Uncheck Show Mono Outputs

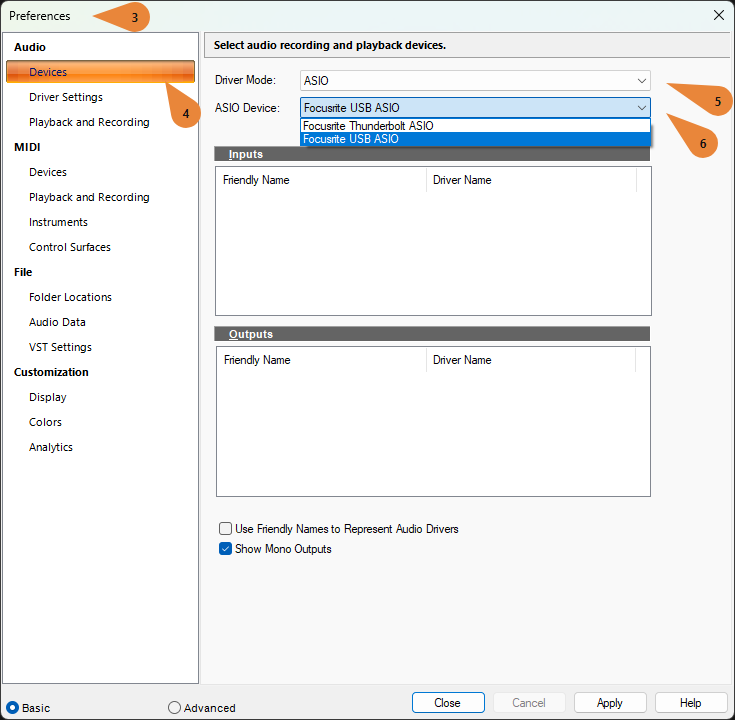coord(225,549)
